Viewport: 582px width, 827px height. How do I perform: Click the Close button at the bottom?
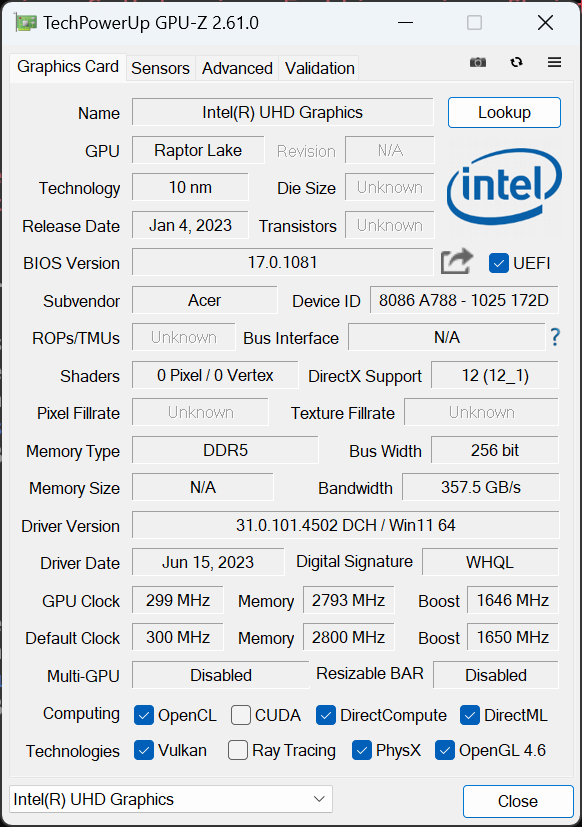tap(518, 801)
